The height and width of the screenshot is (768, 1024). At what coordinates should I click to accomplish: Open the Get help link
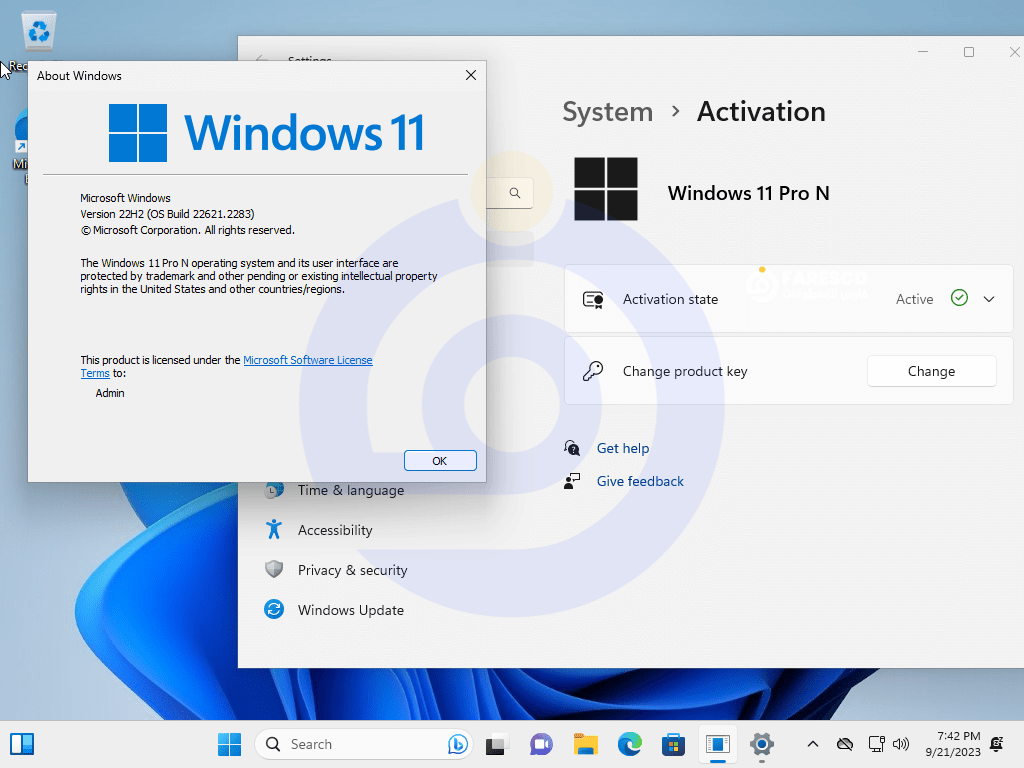(622, 448)
